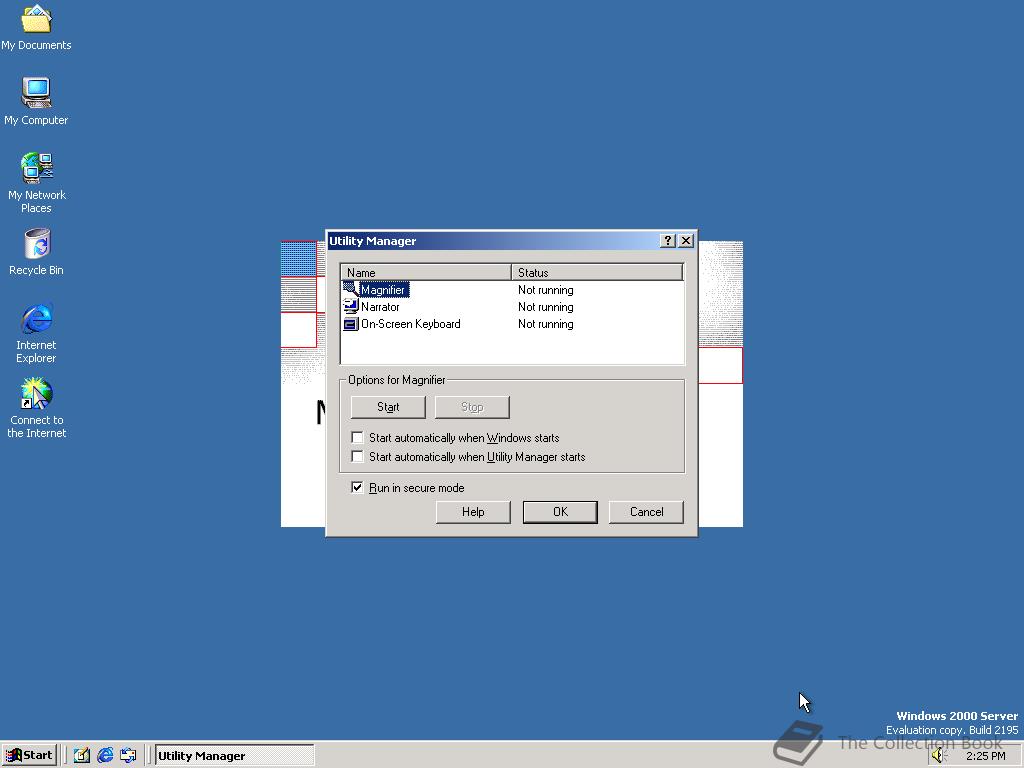Click the Narrator icon in the list
This screenshot has height=768, width=1024.
pos(351,306)
